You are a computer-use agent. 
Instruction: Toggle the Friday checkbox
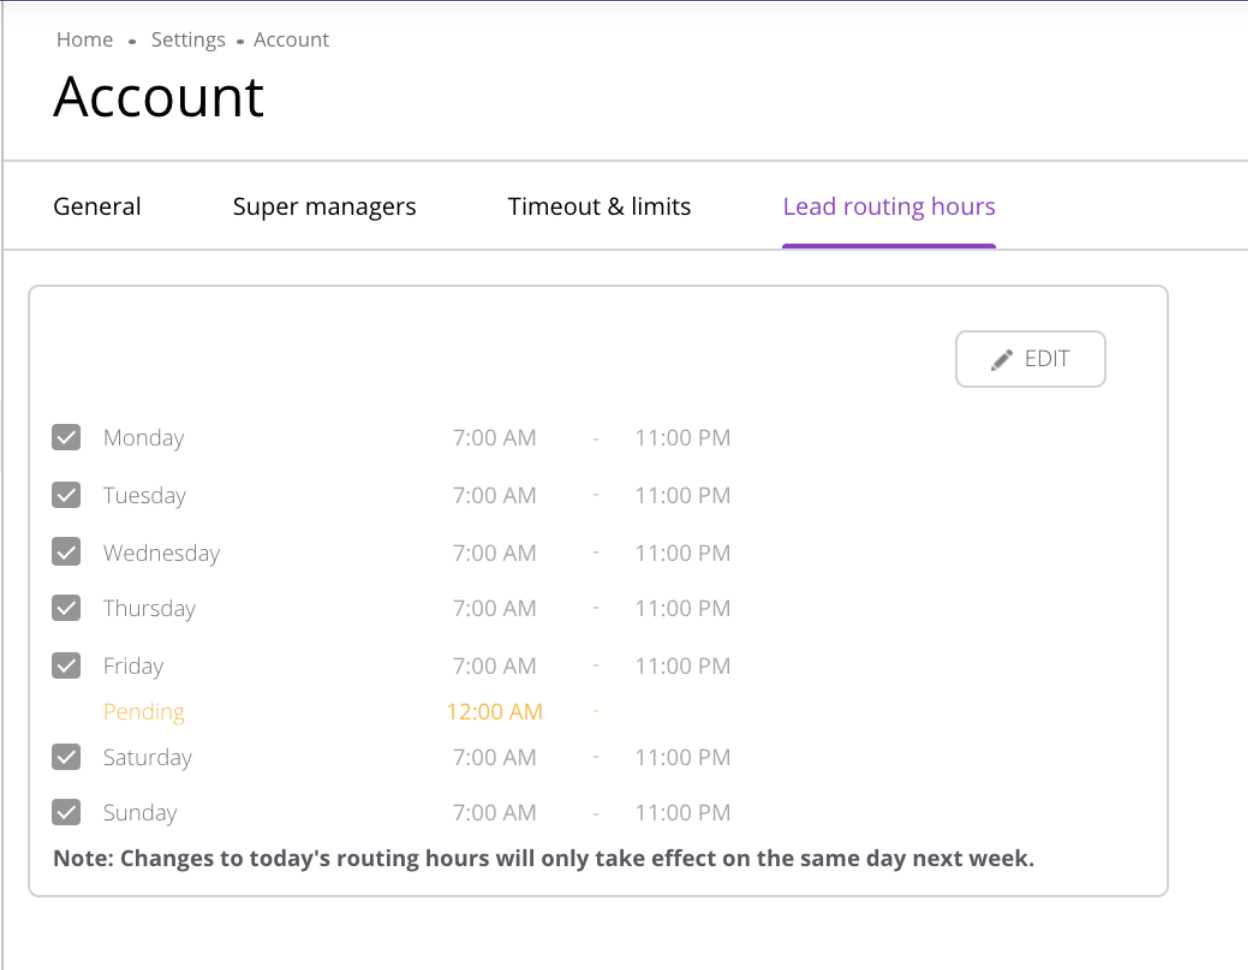click(66, 666)
